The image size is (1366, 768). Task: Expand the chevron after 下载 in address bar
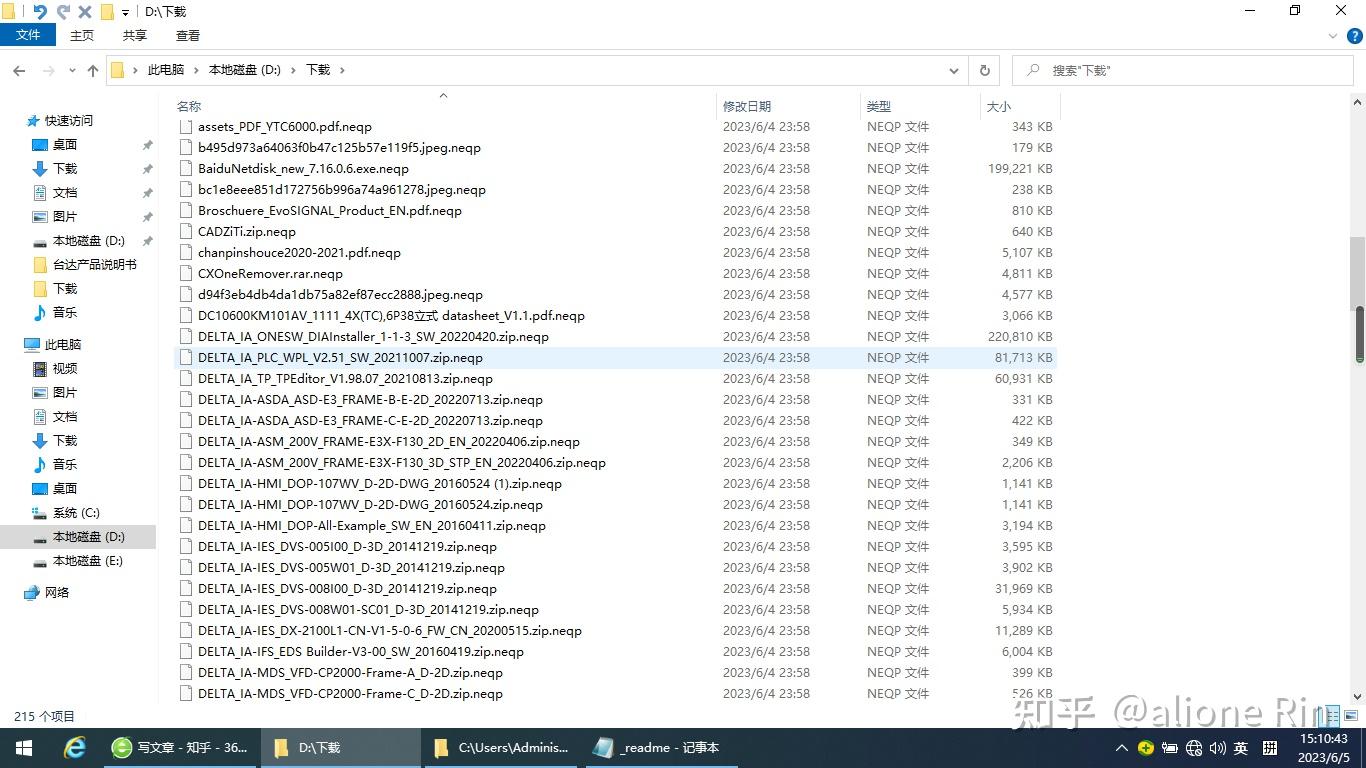[x=342, y=70]
